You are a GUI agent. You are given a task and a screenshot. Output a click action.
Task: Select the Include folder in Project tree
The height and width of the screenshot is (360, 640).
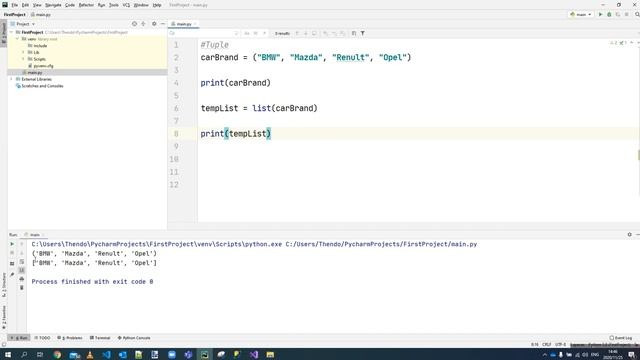click(x=38, y=46)
